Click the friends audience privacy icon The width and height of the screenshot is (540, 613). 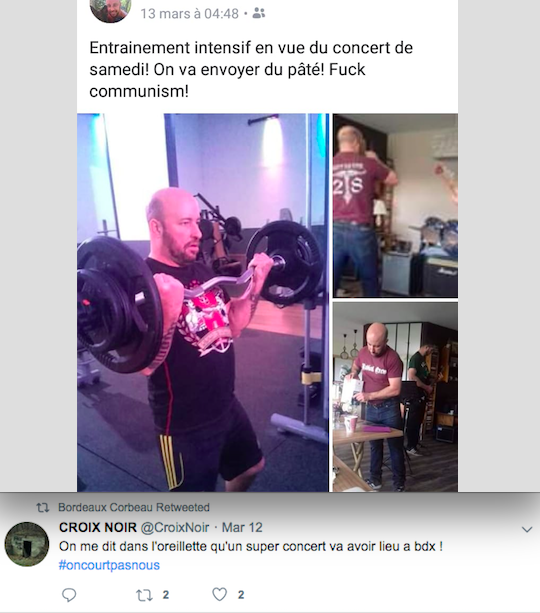click(258, 13)
